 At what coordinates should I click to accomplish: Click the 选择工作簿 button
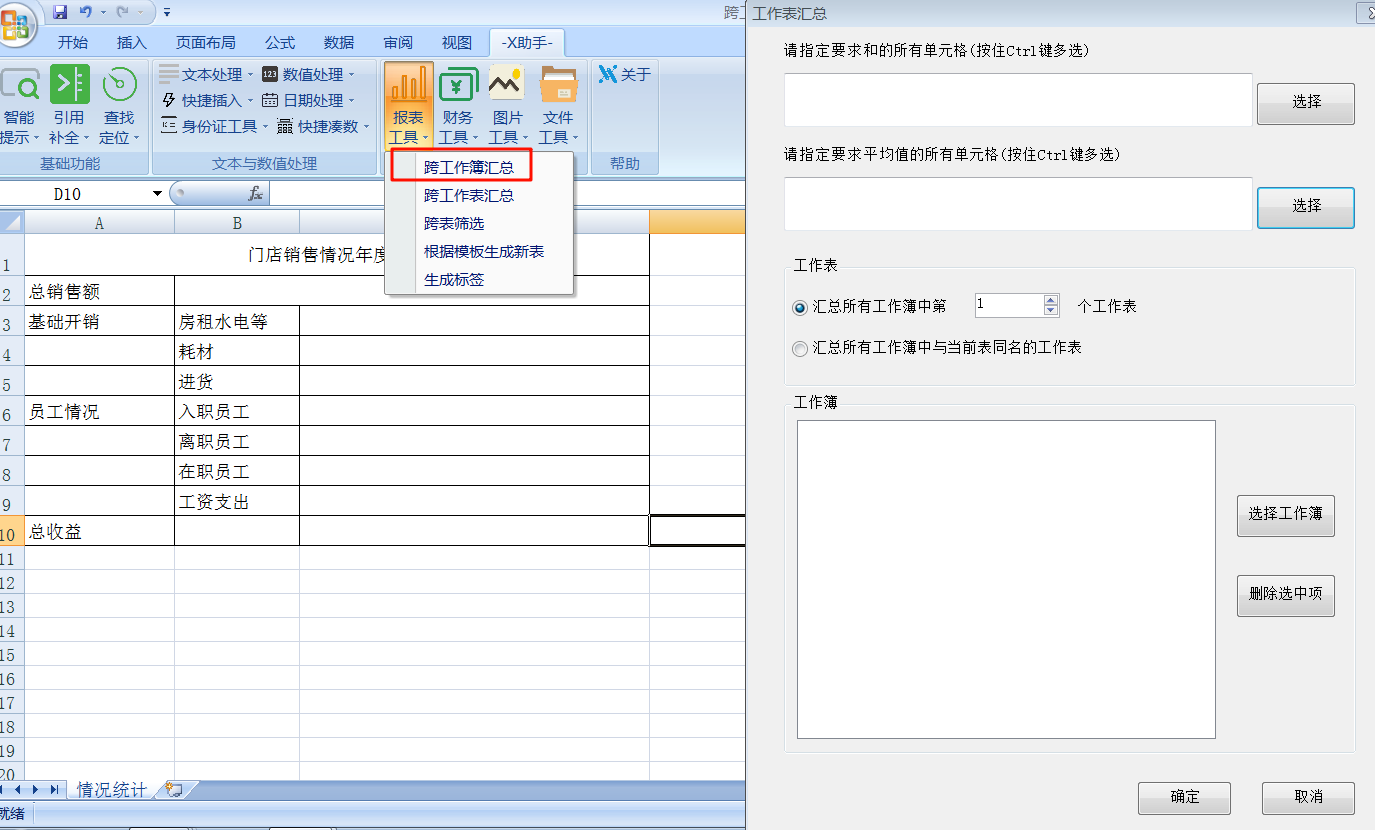click(1286, 514)
